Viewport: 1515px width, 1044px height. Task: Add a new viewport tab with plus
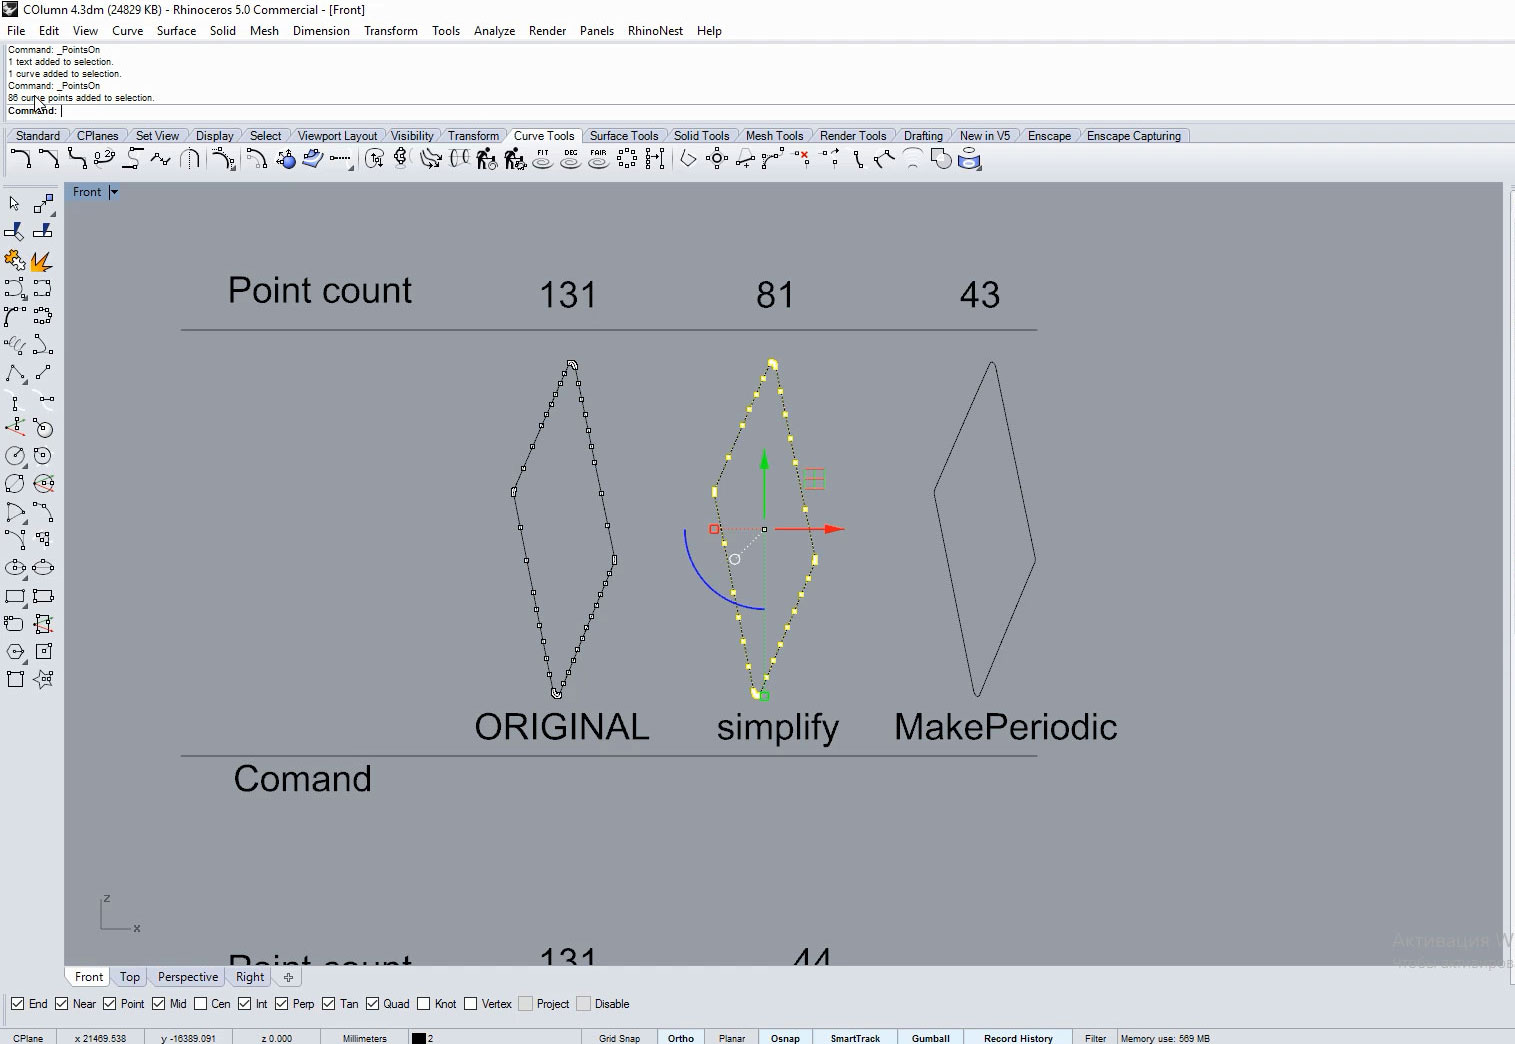[288, 977]
